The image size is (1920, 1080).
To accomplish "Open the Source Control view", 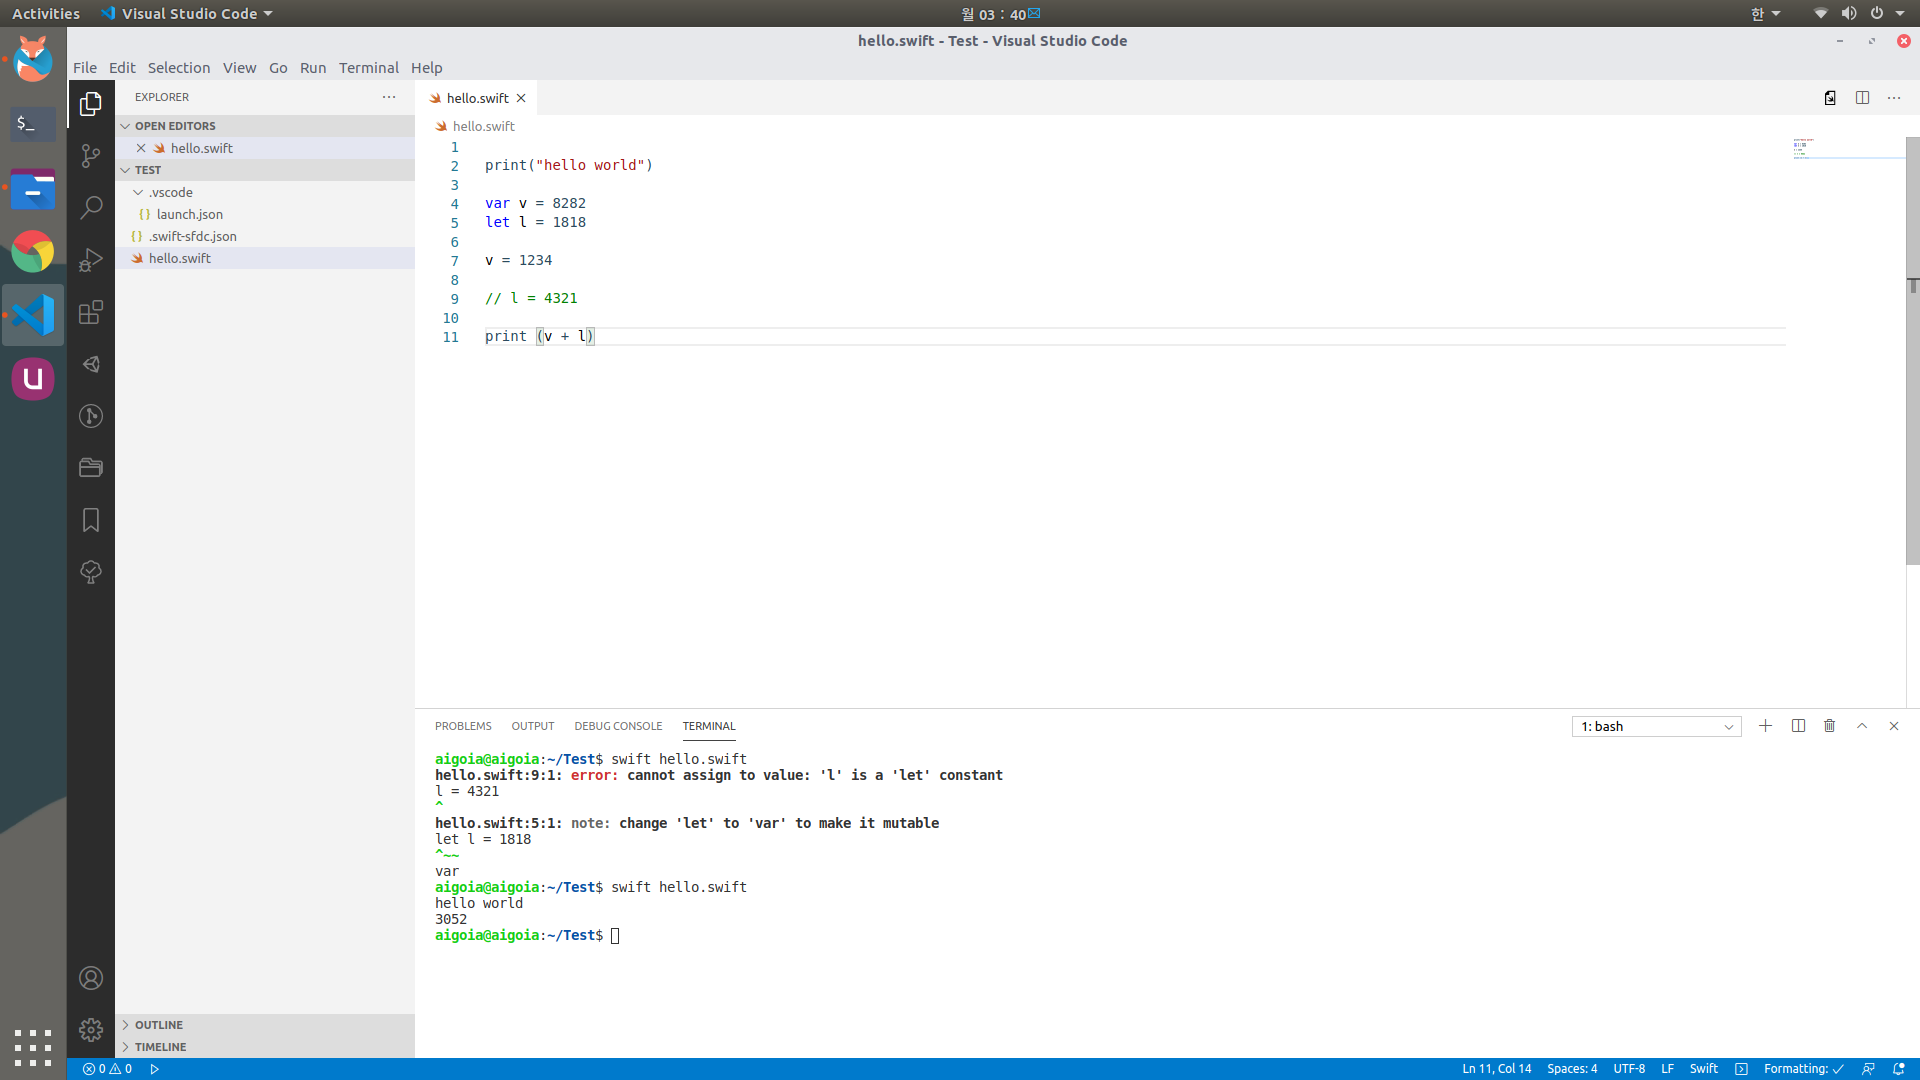I will point(91,156).
